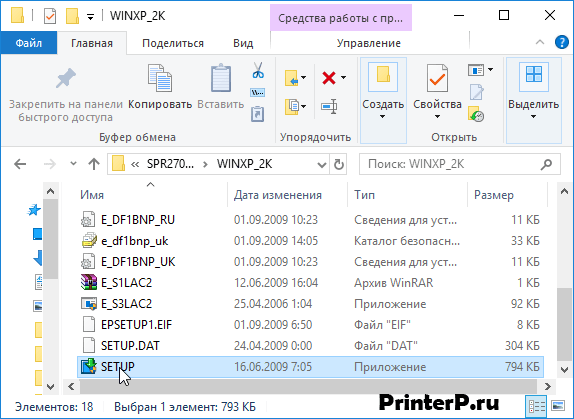Click the Rename icon
The height and width of the screenshot is (419, 574).
(329, 106)
